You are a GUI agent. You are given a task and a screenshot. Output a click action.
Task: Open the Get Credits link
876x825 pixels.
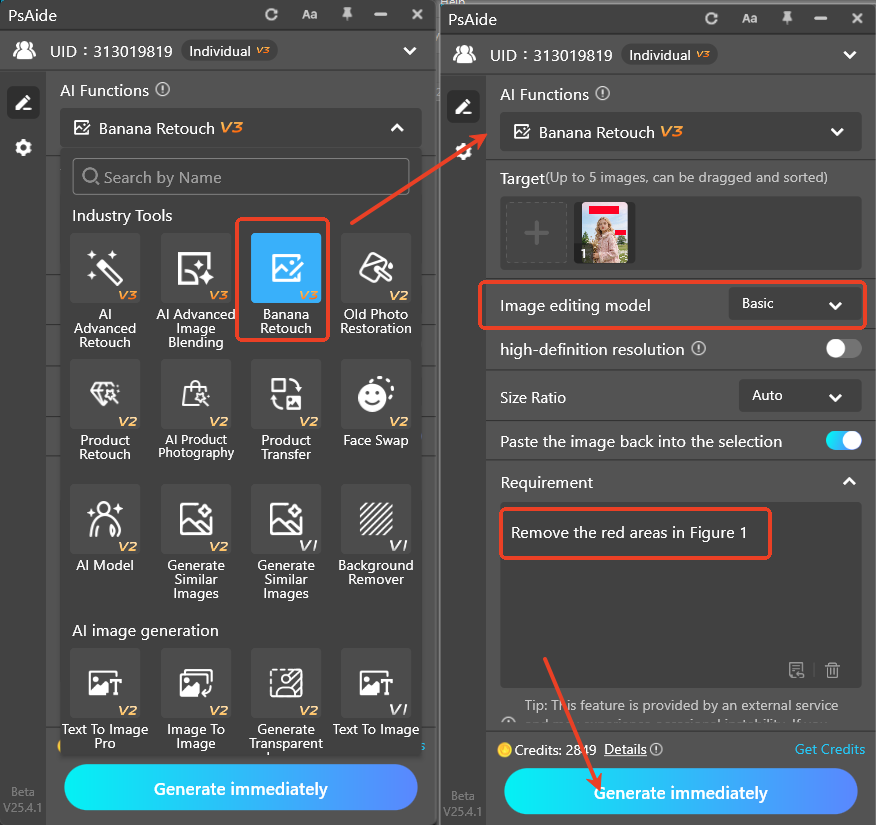coord(832,749)
